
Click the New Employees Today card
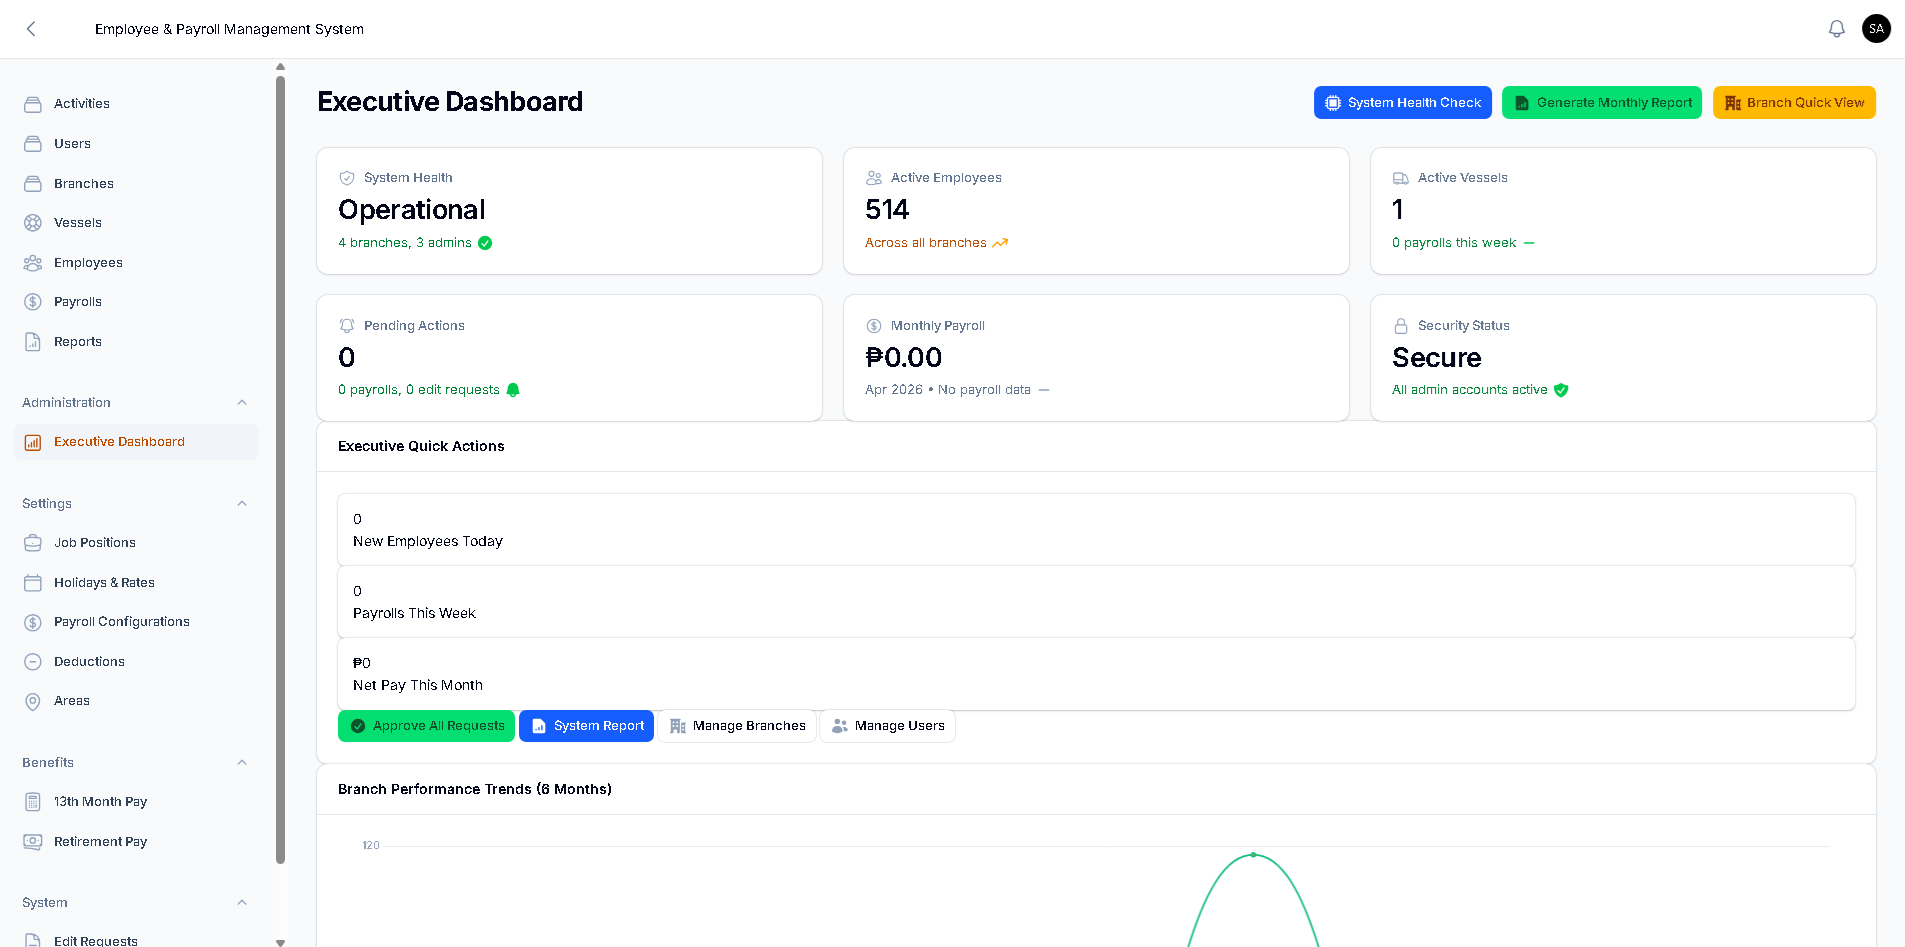(x=1096, y=530)
